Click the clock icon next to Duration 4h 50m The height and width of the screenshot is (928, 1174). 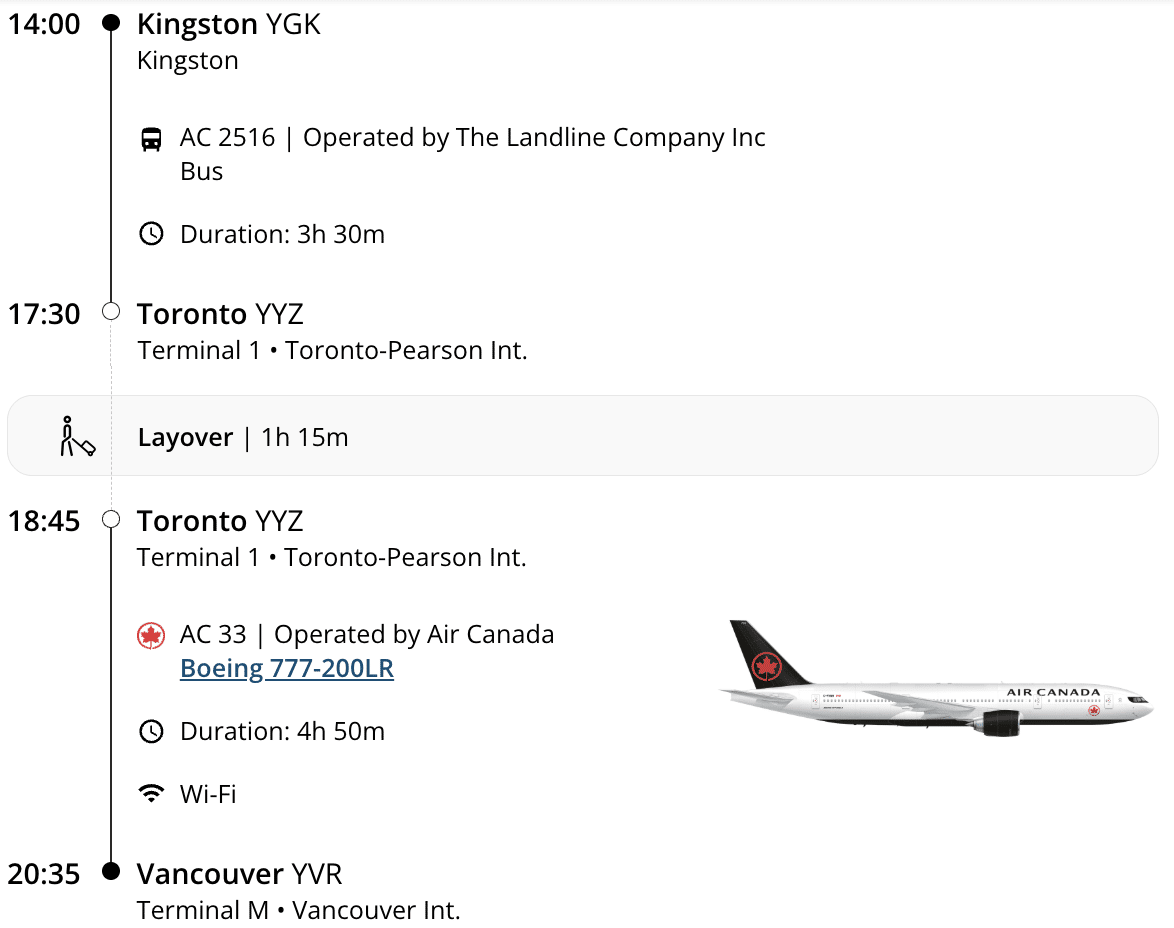click(x=151, y=731)
